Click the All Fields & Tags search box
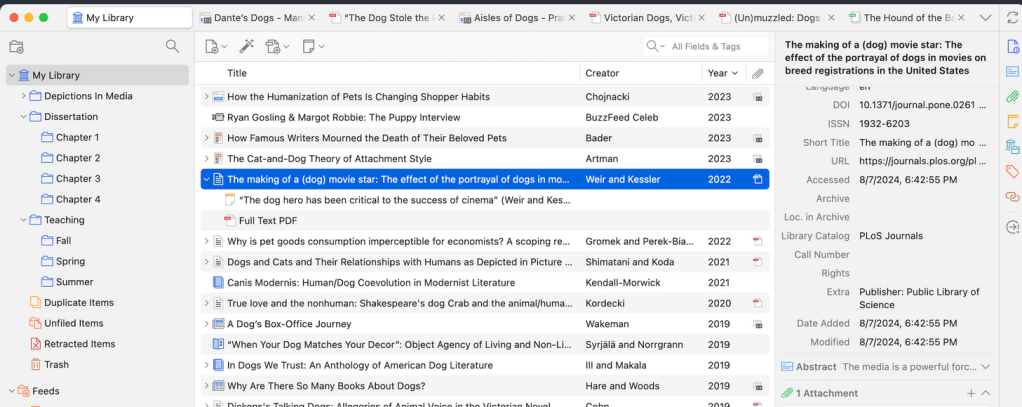This screenshot has height=407, width=1022. click(713, 46)
